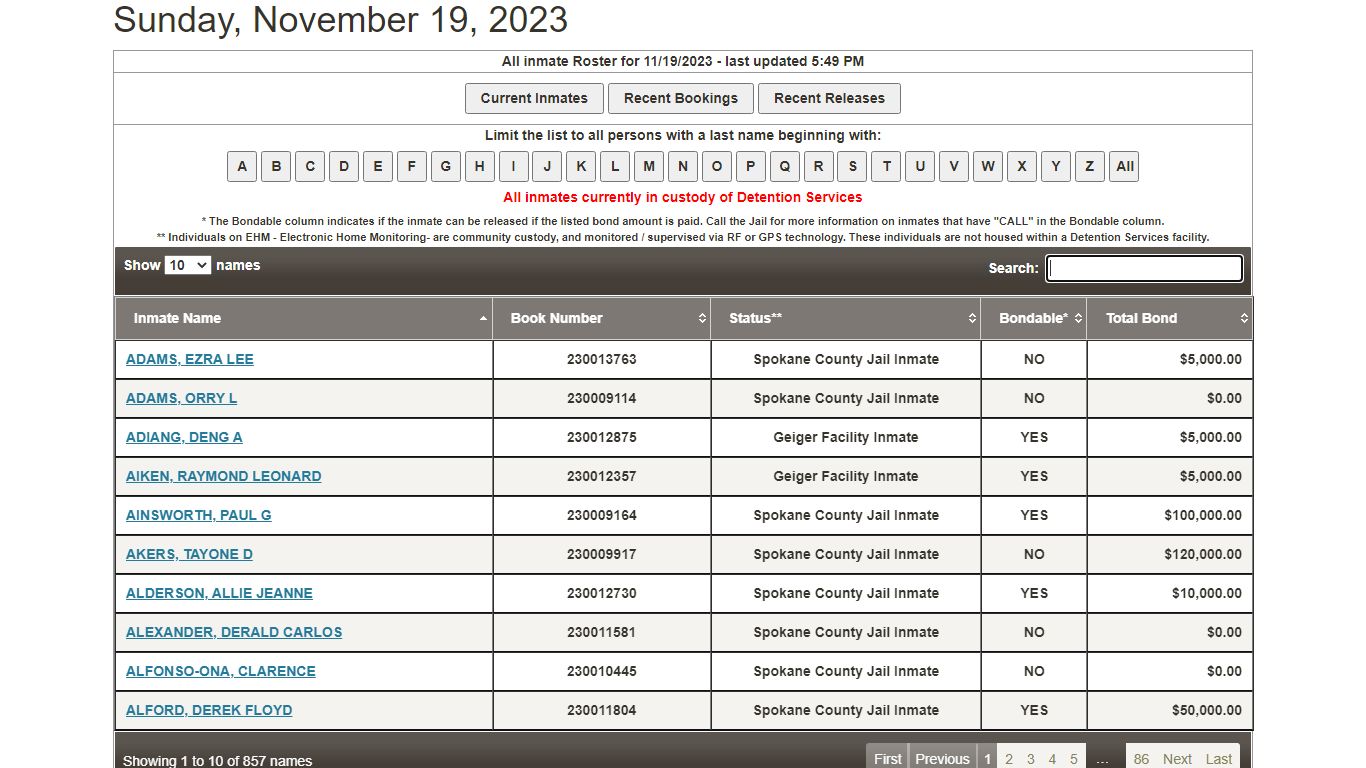The height and width of the screenshot is (768, 1366).
Task: Filter last names beginning with M
Action: pyautogui.click(x=649, y=166)
